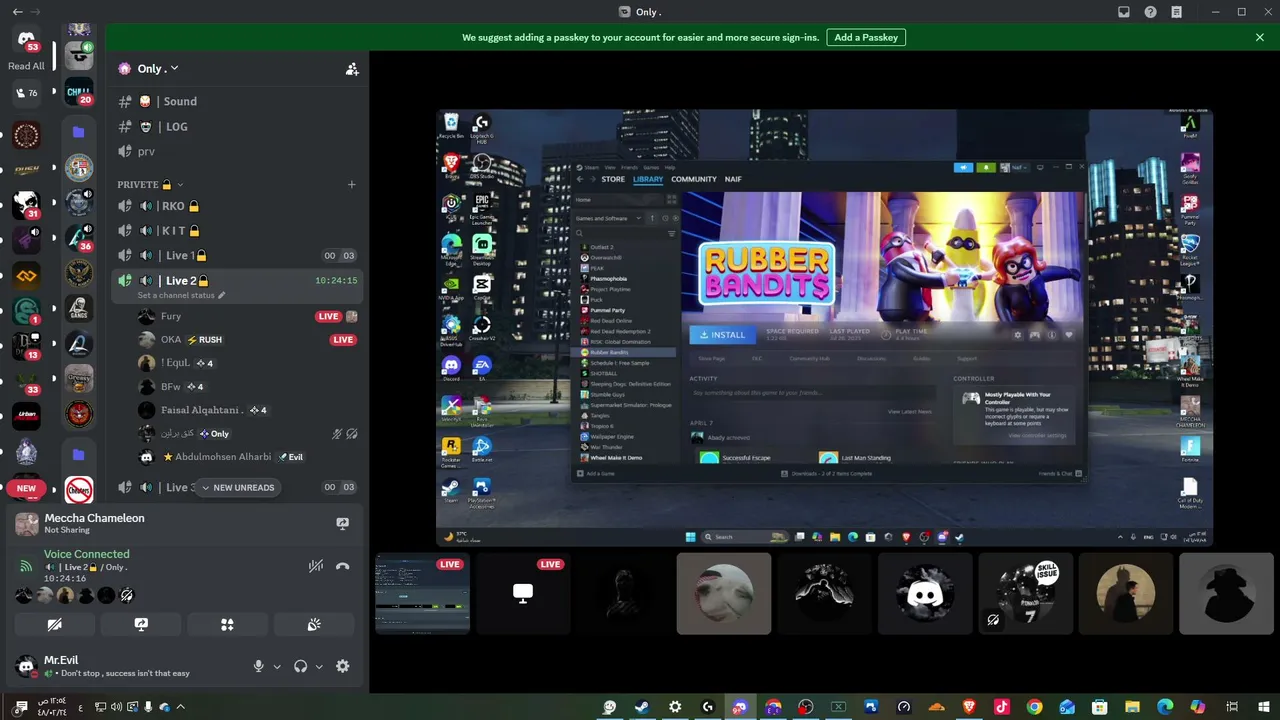The width and height of the screenshot is (1280, 720).
Task: Open the server icon with 20 badge
Action: click(x=79, y=93)
